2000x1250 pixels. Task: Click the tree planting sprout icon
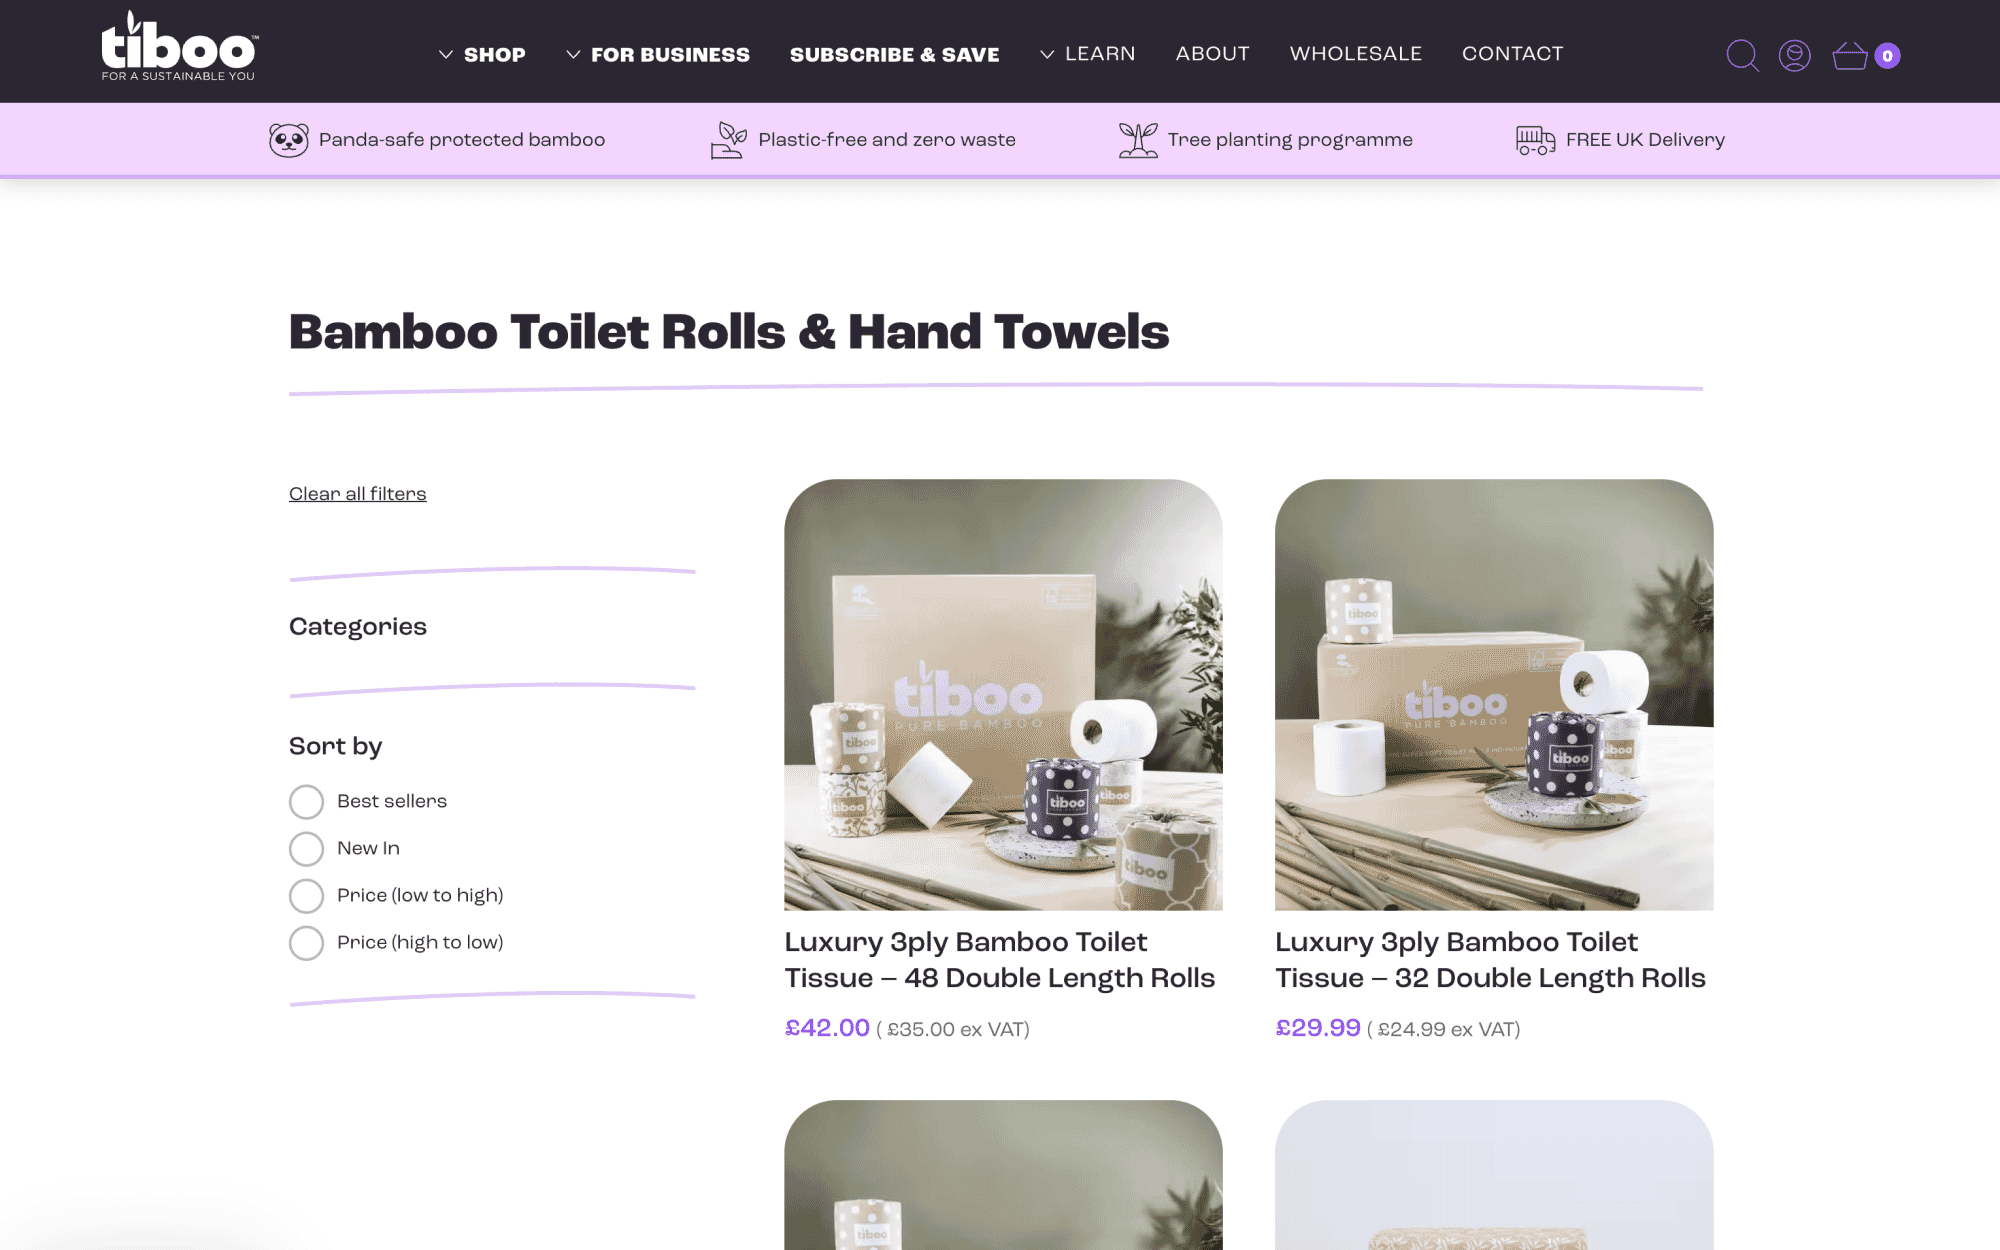(x=1138, y=140)
